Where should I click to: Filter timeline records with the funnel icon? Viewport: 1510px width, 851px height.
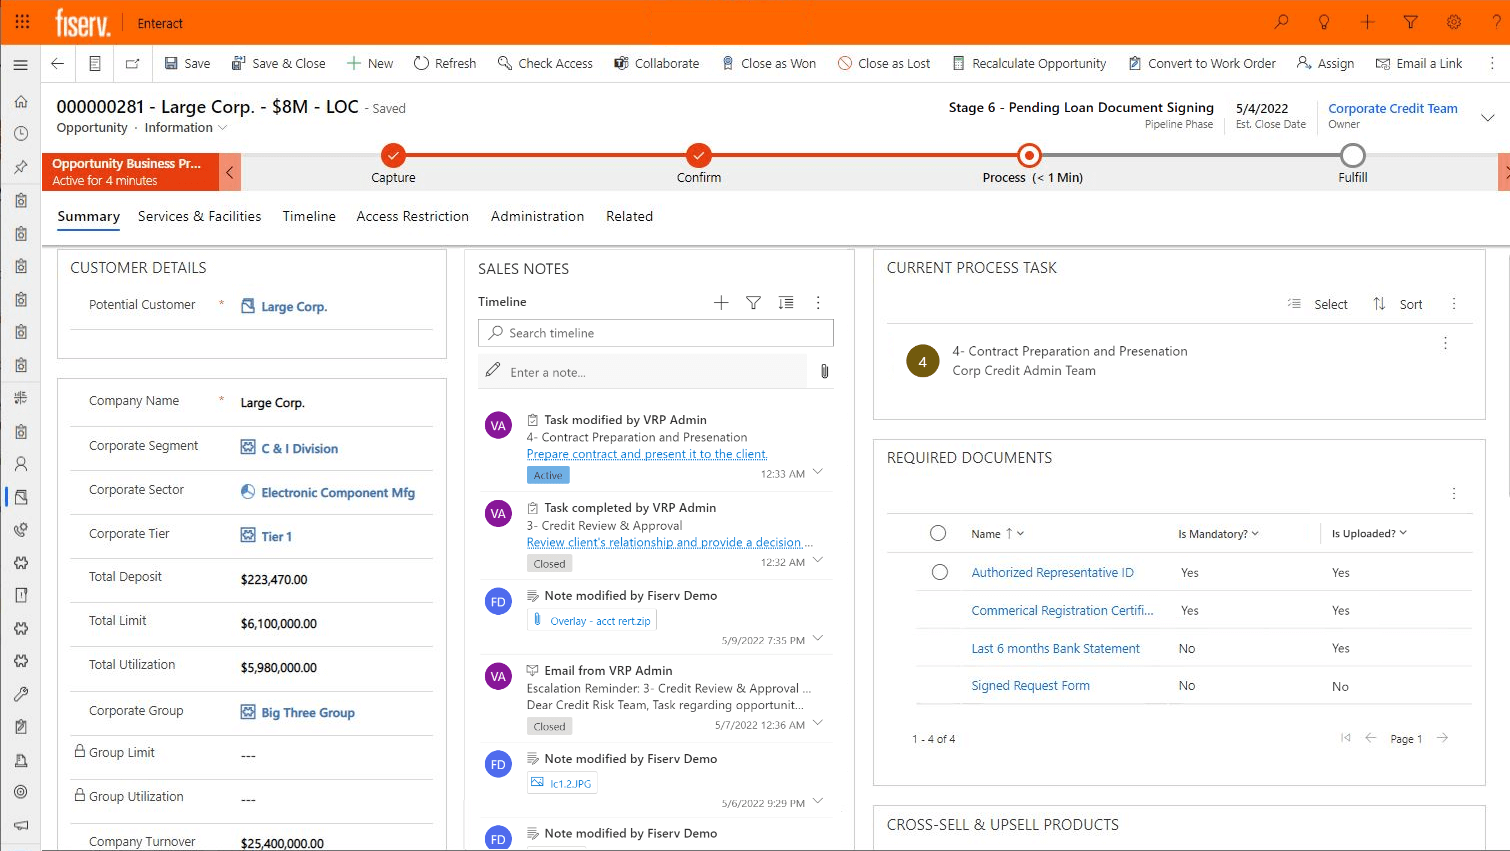coord(753,302)
